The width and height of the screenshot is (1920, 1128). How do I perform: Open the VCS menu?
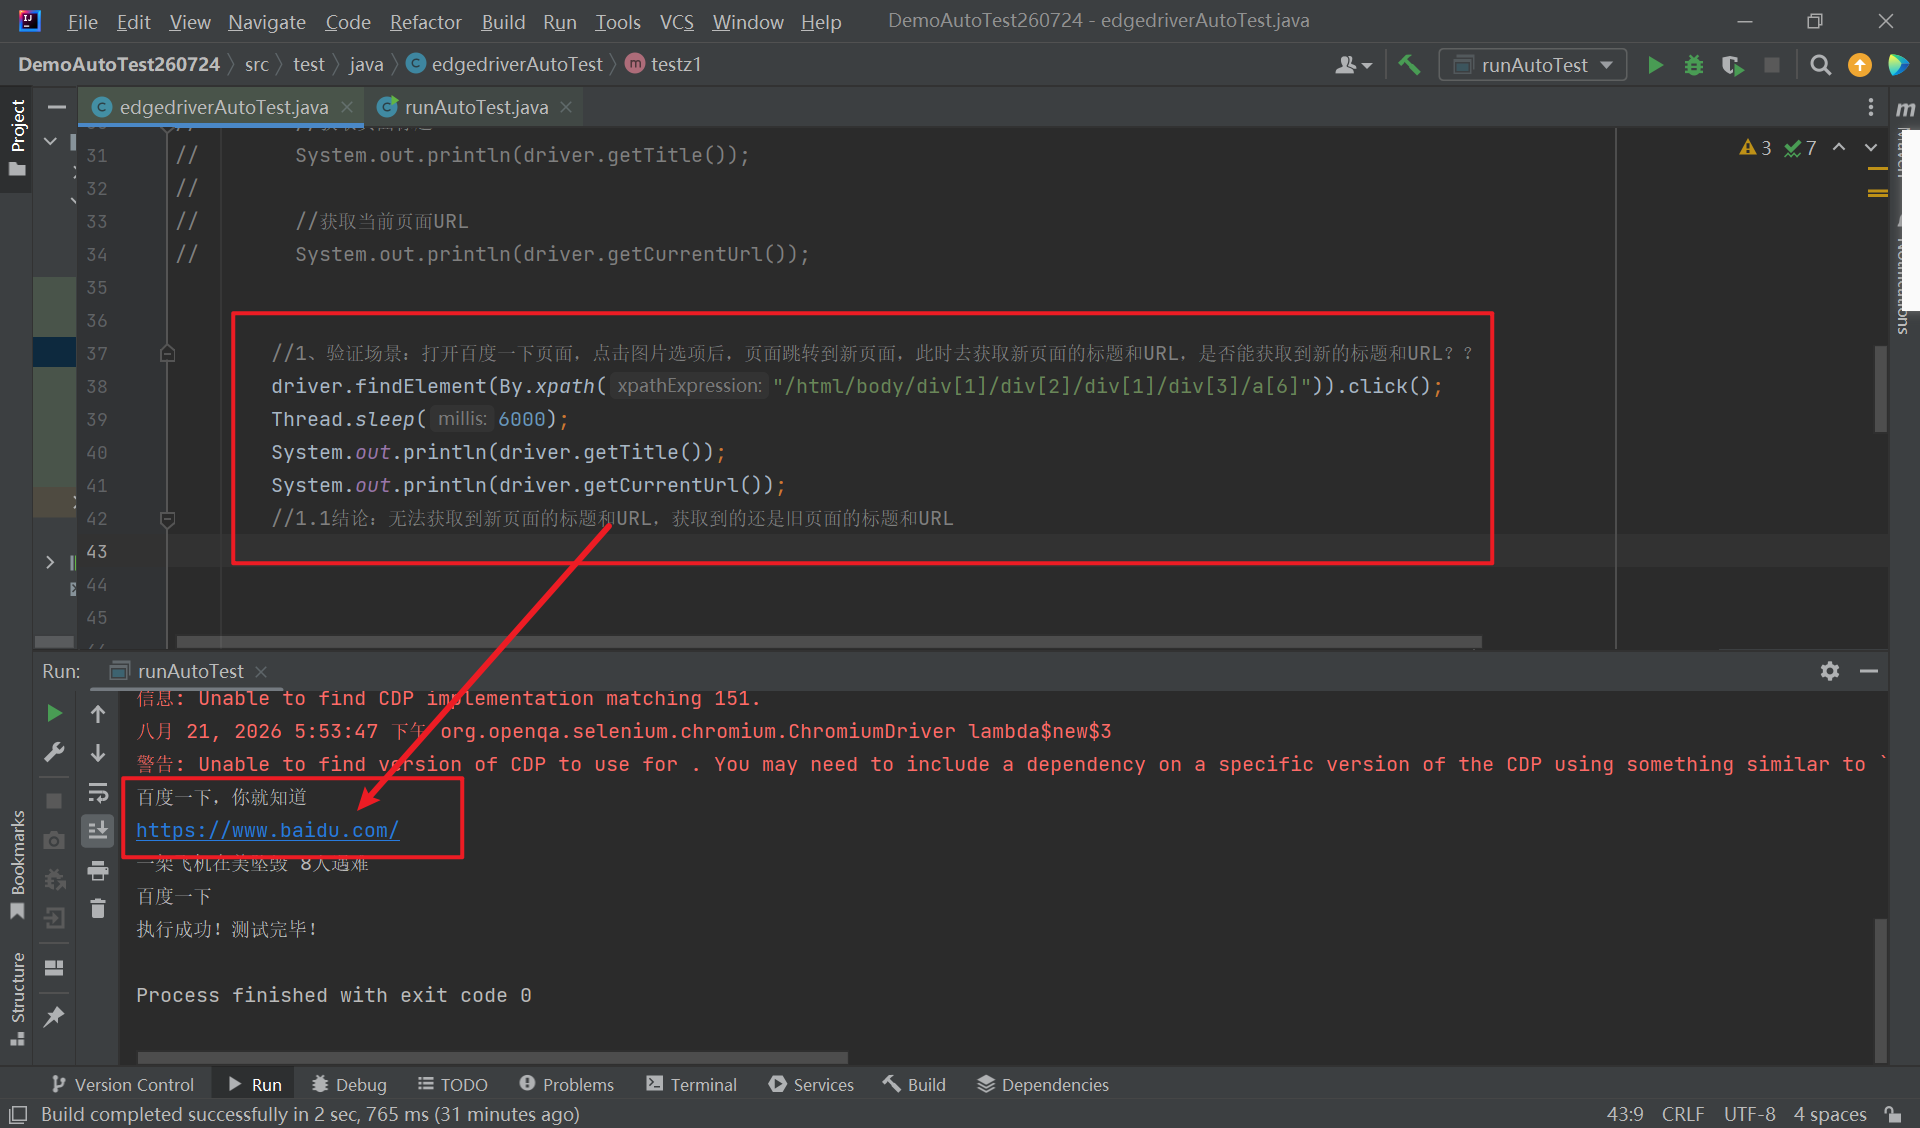pyautogui.click(x=676, y=21)
